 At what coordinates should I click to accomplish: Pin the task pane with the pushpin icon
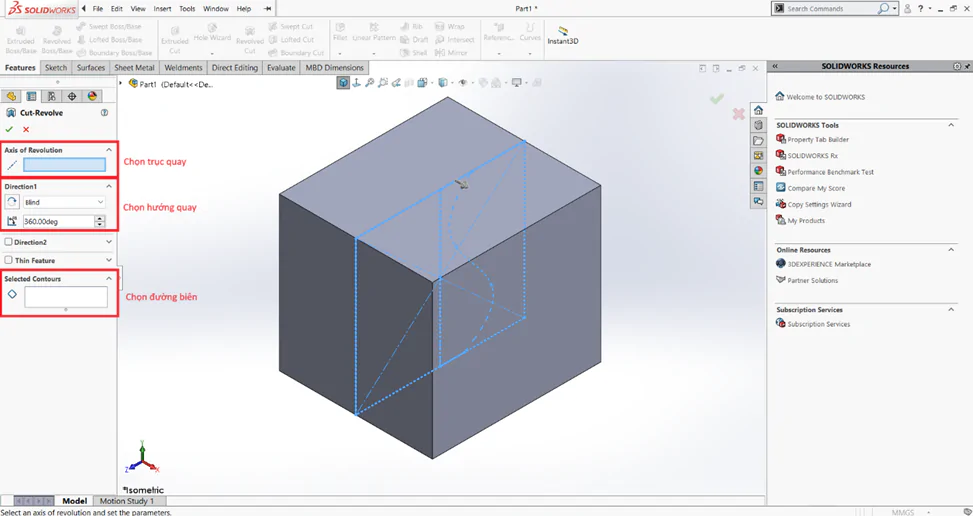tap(967, 66)
